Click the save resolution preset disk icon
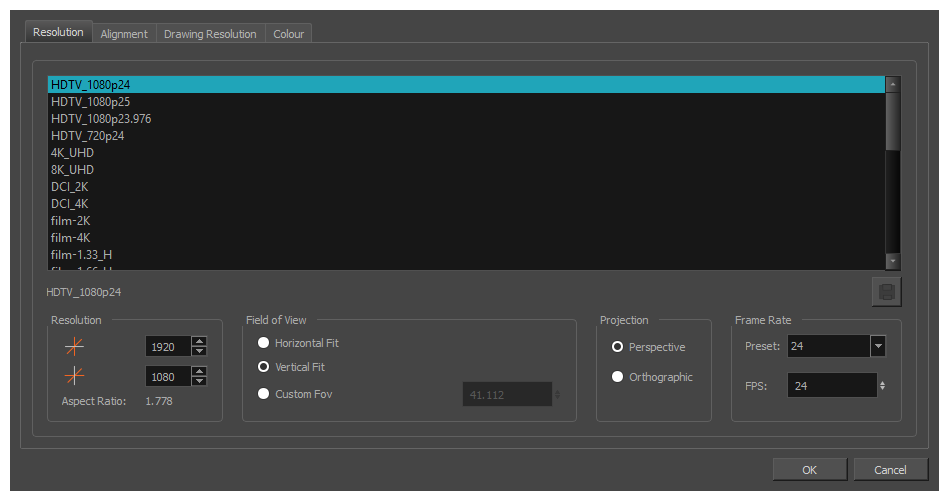 (x=887, y=292)
